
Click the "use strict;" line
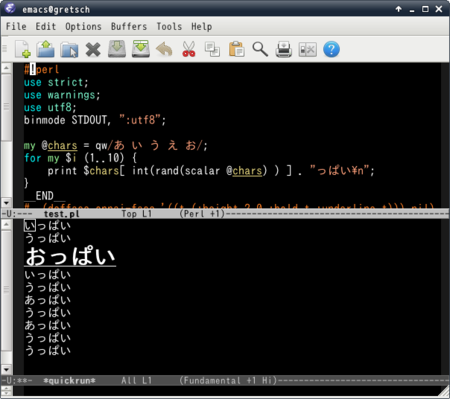56,82
